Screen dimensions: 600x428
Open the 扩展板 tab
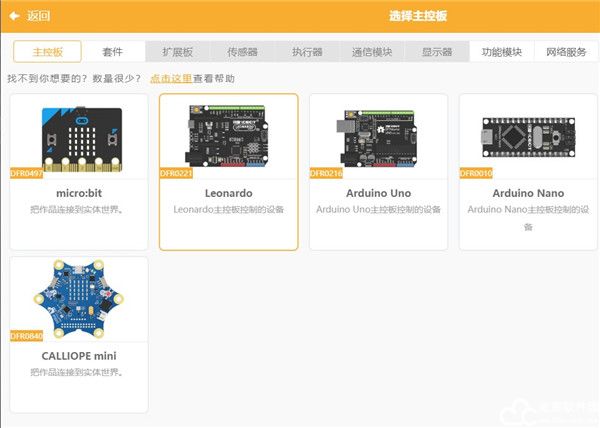tap(177, 52)
